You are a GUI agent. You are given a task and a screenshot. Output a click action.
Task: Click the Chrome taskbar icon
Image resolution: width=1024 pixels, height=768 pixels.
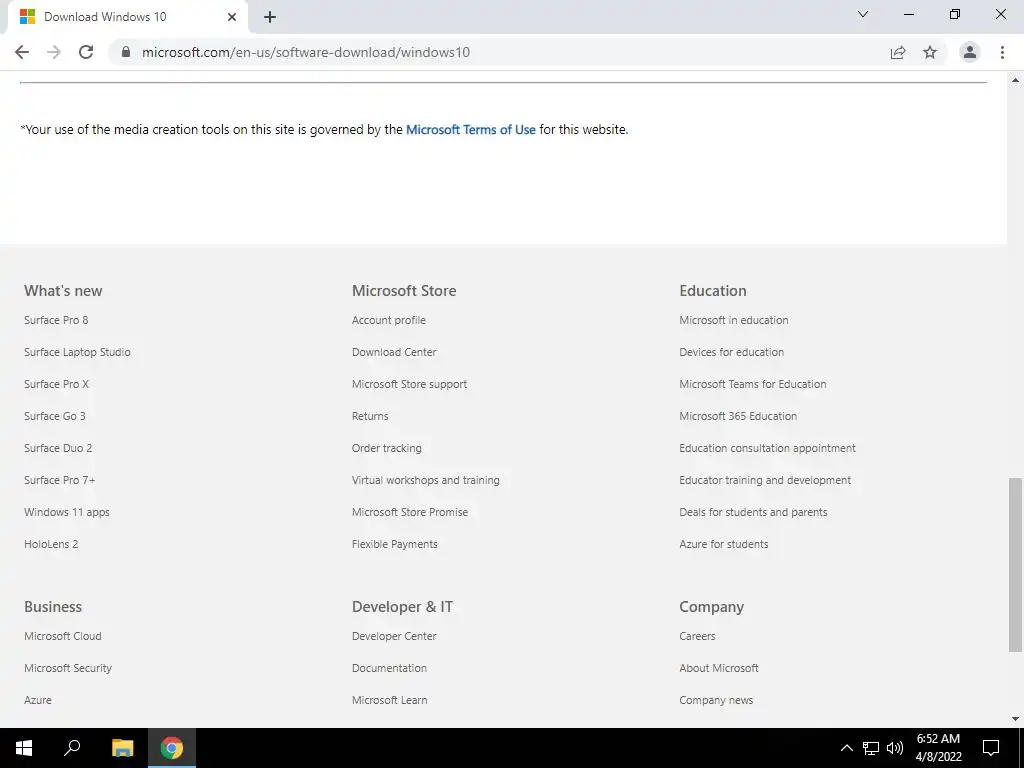(172, 748)
